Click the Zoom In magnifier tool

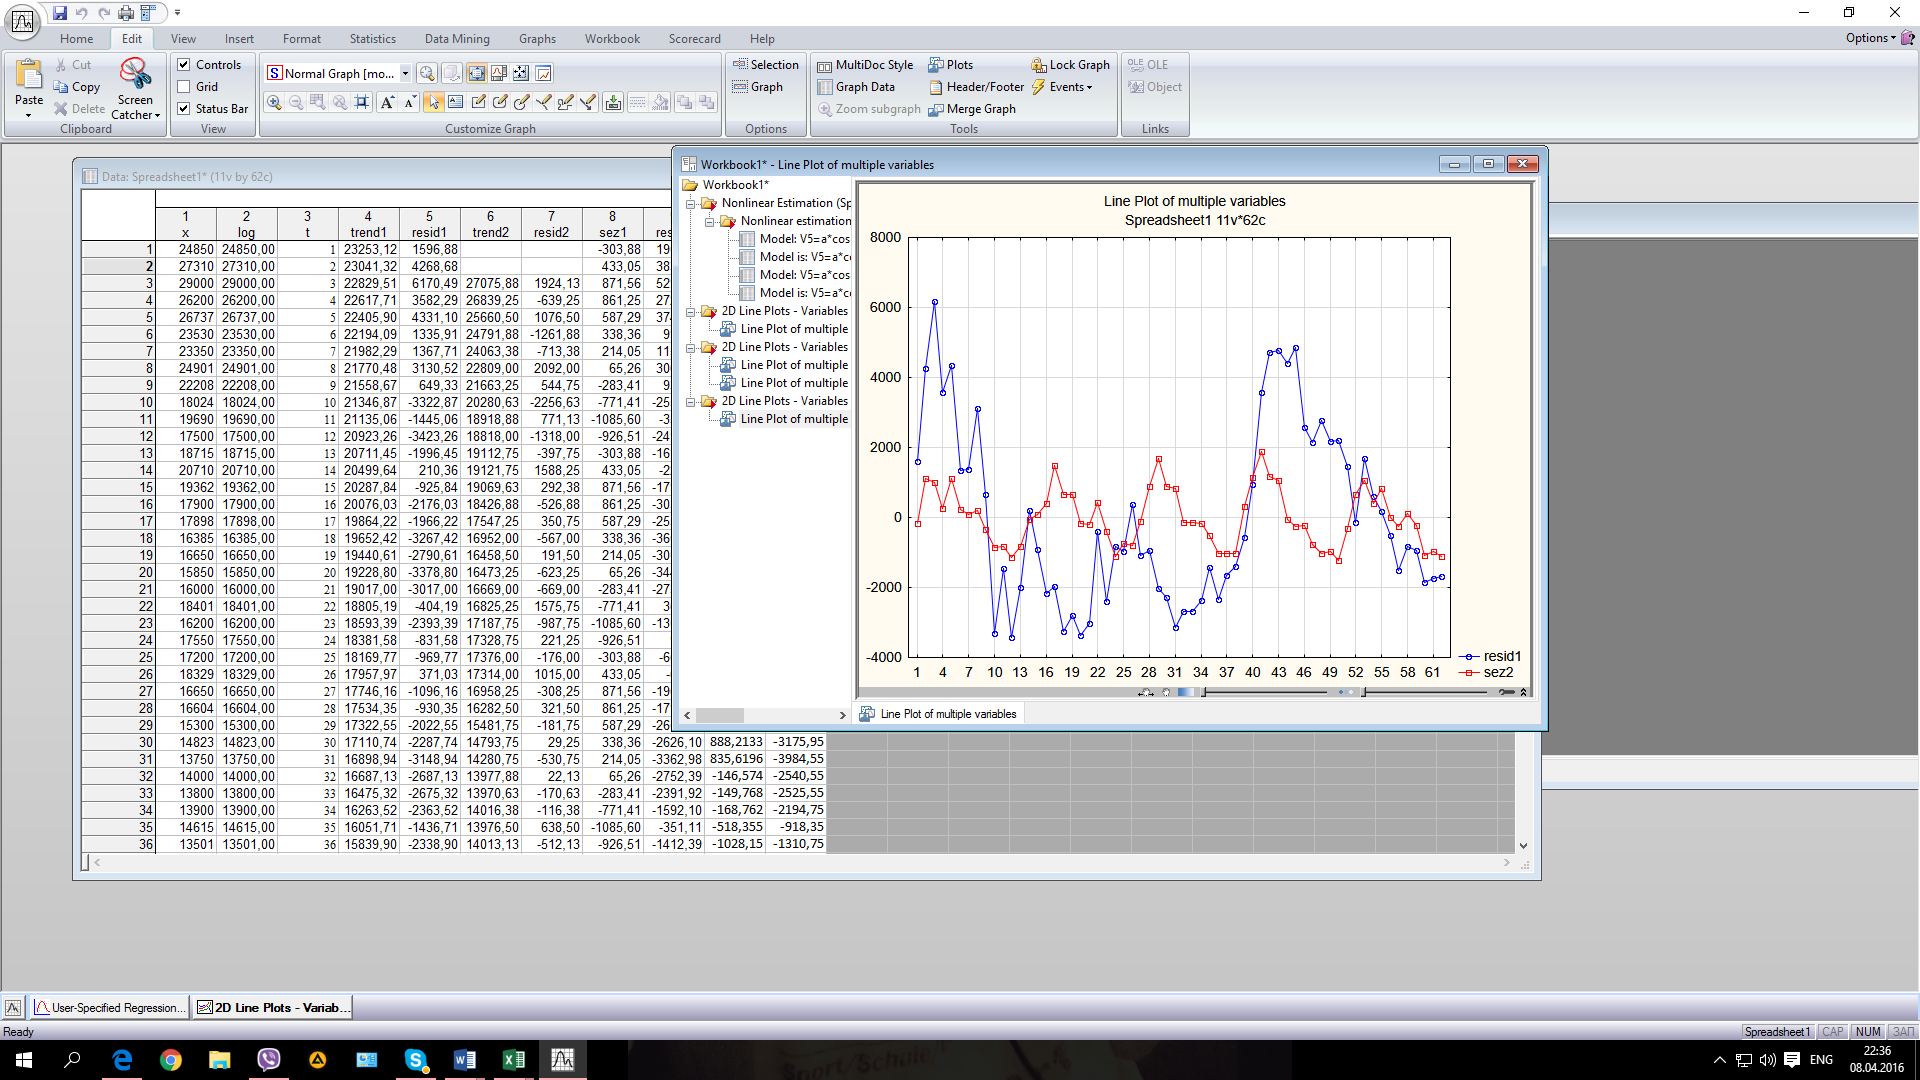click(274, 103)
